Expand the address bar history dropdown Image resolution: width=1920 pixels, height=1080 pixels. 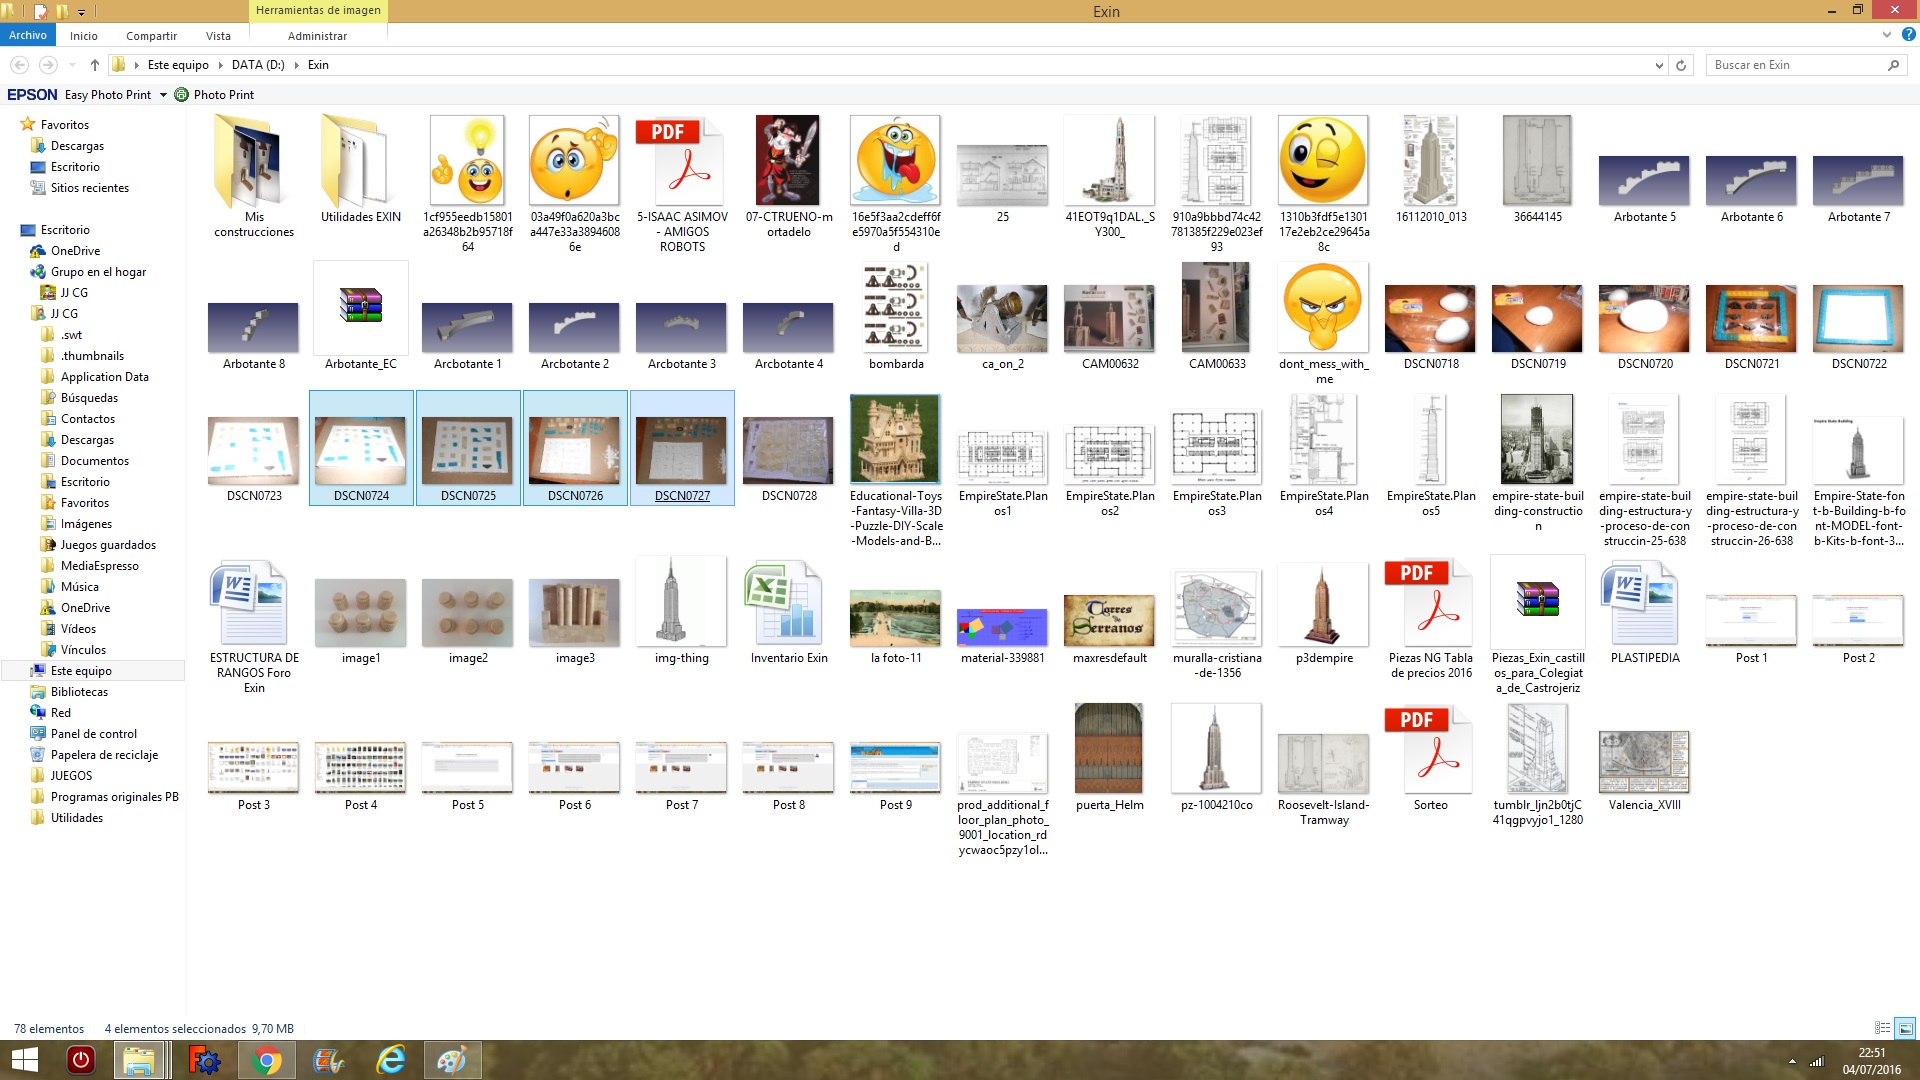click(1659, 65)
